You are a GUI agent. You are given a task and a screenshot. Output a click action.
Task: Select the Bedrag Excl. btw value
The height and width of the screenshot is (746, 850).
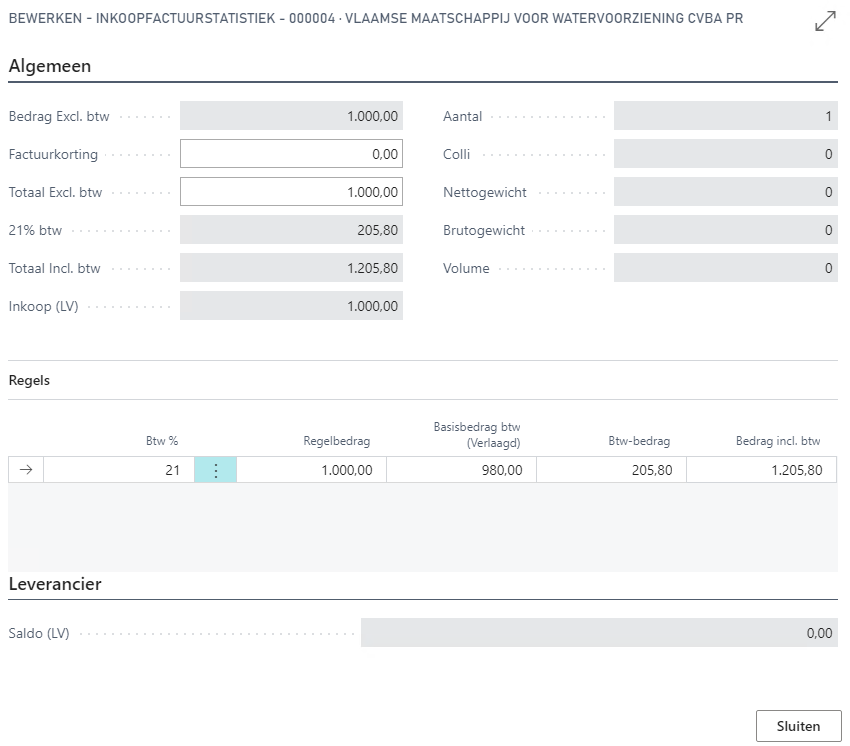(x=291, y=116)
